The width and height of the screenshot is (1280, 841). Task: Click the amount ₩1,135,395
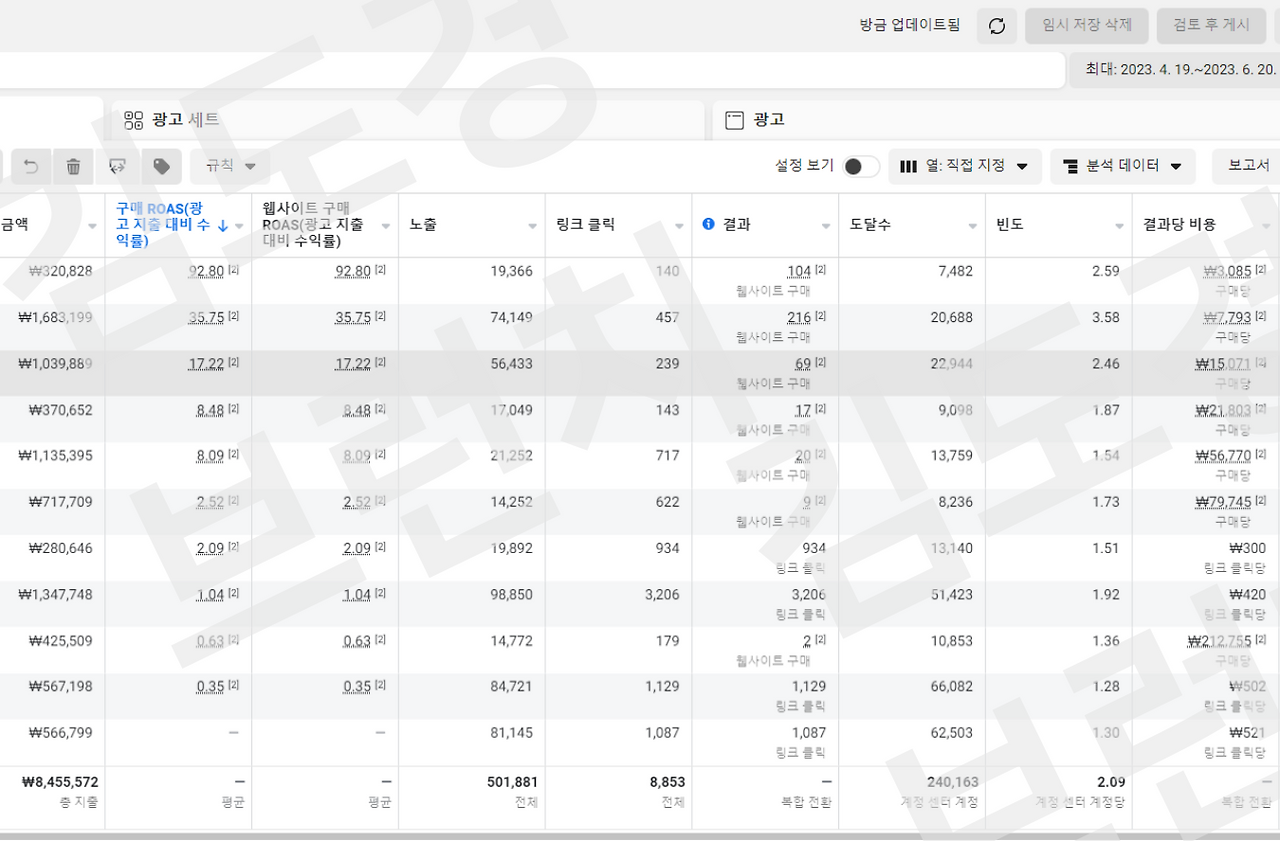(55, 455)
